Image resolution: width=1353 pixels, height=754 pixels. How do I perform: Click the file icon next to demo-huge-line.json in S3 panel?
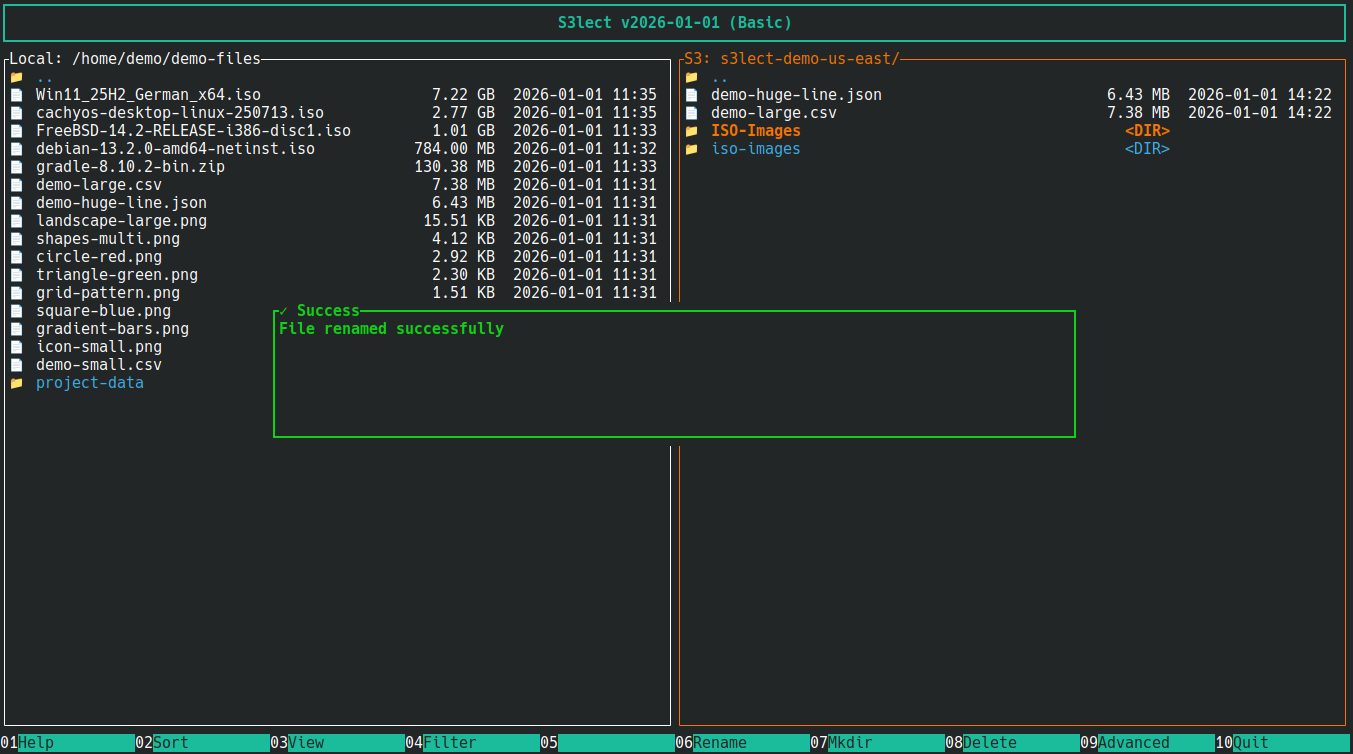692,94
